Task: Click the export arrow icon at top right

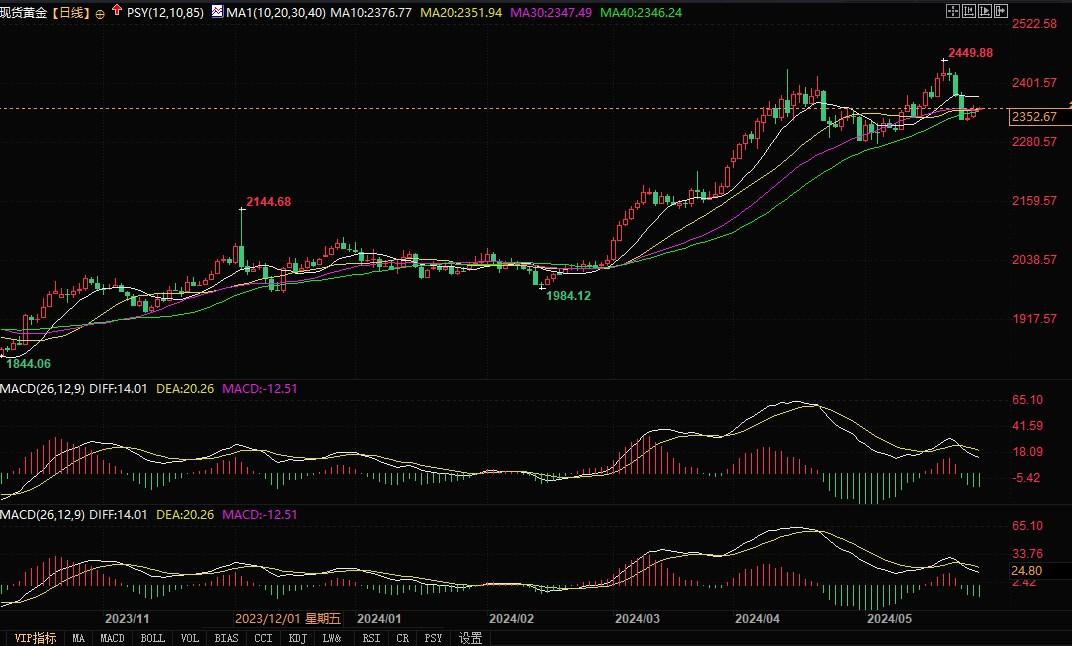Action: (1001, 11)
